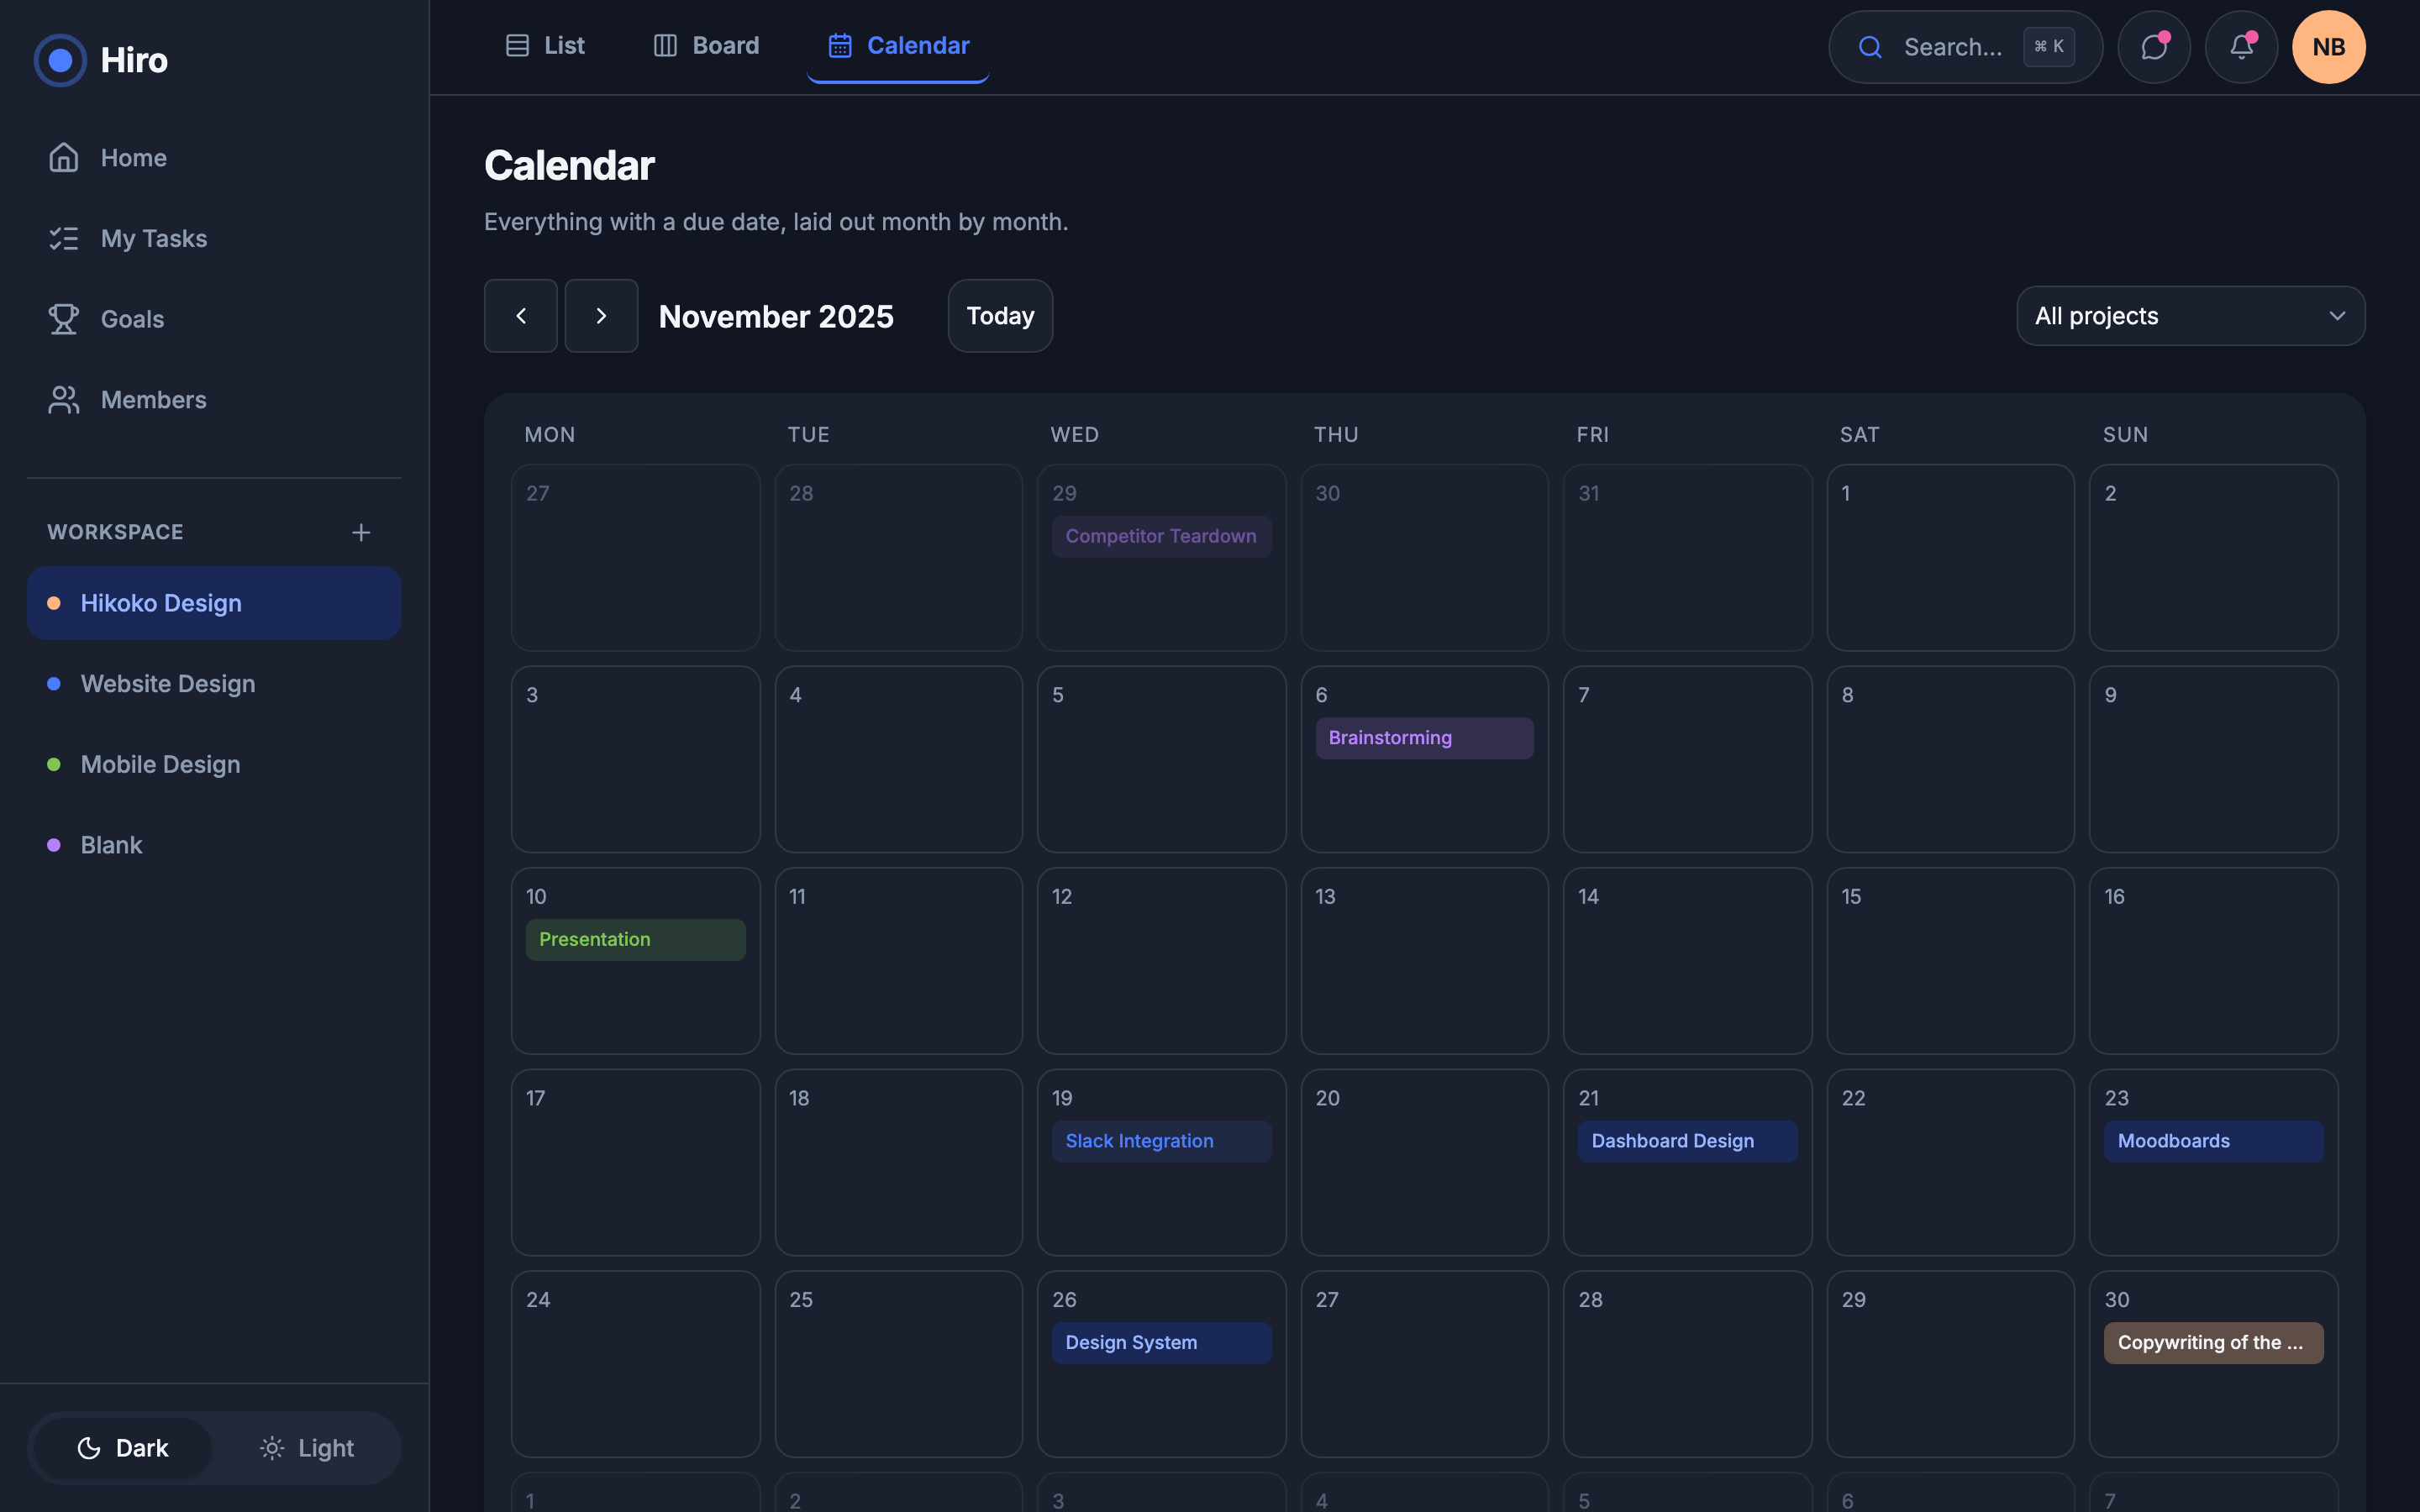This screenshot has height=1512, width=2420.
Task: Select the Calendar view tab
Action: (x=898, y=46)
